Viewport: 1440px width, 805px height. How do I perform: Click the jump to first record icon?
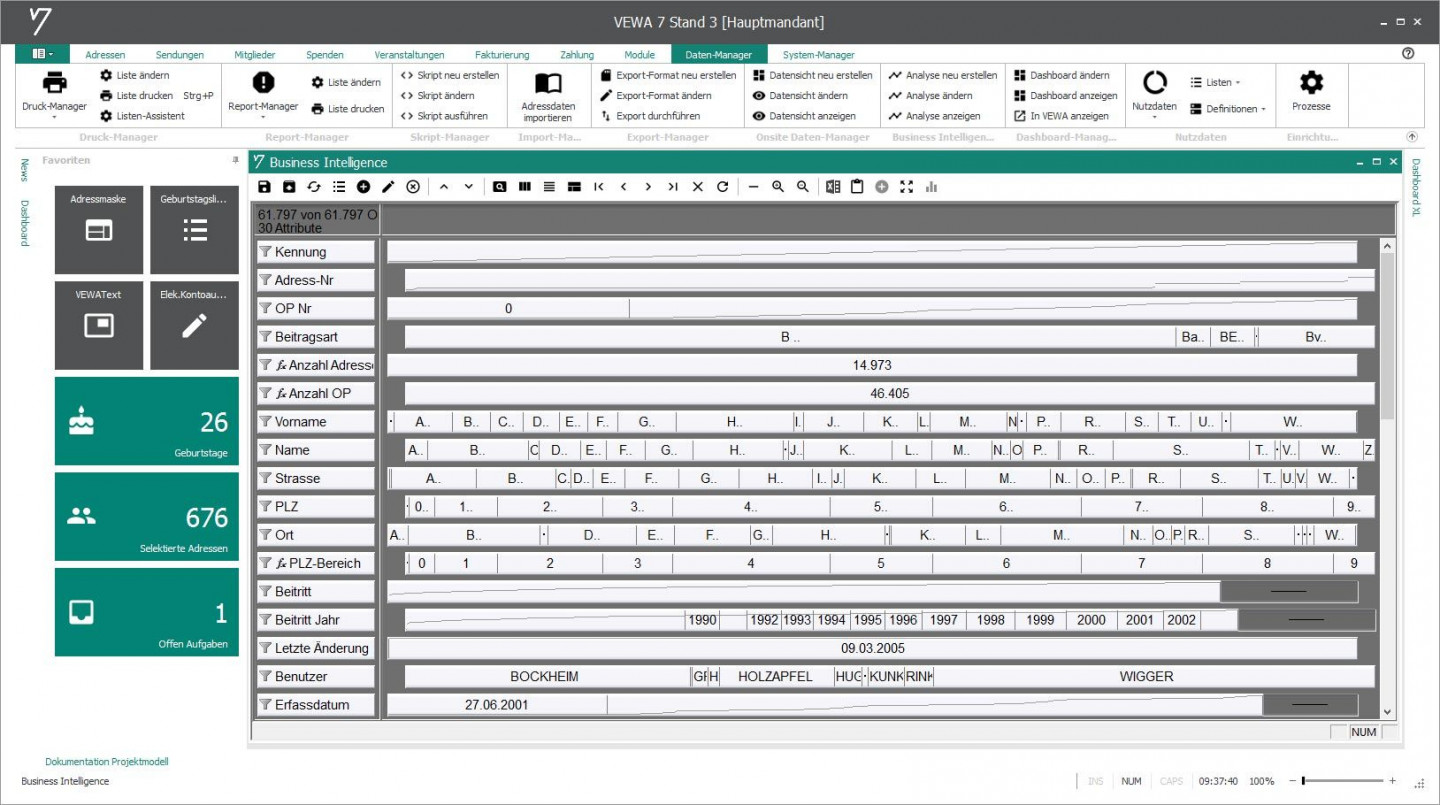pyautogui.click(x=599, y=186)
